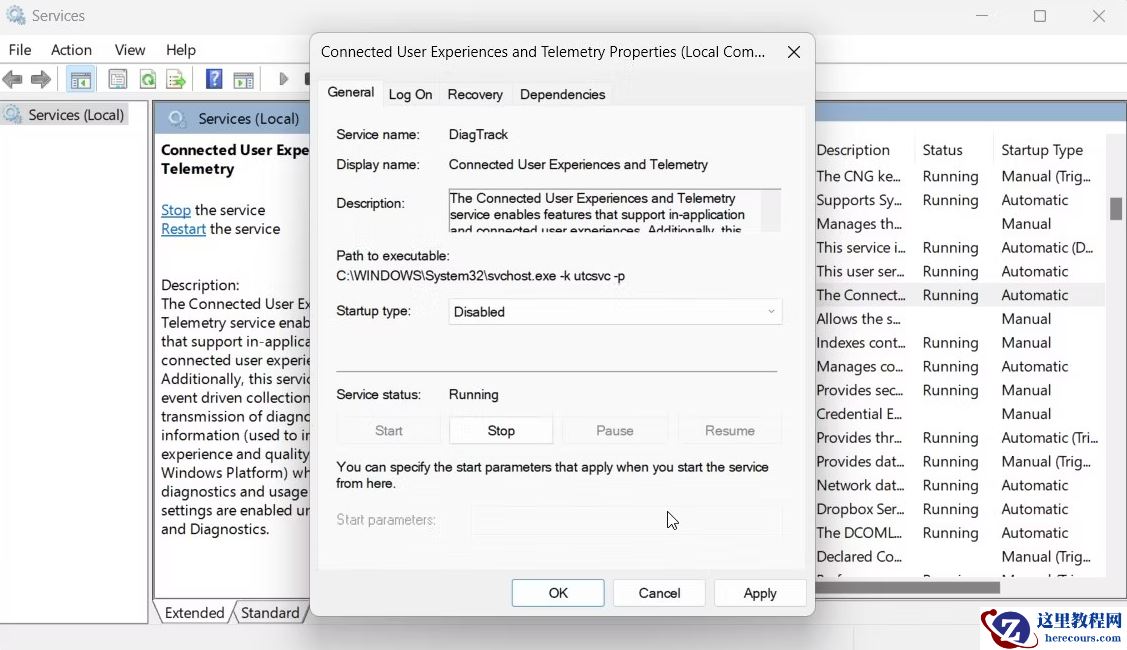Click the Start parameters input field

click(x=627, y=519)
